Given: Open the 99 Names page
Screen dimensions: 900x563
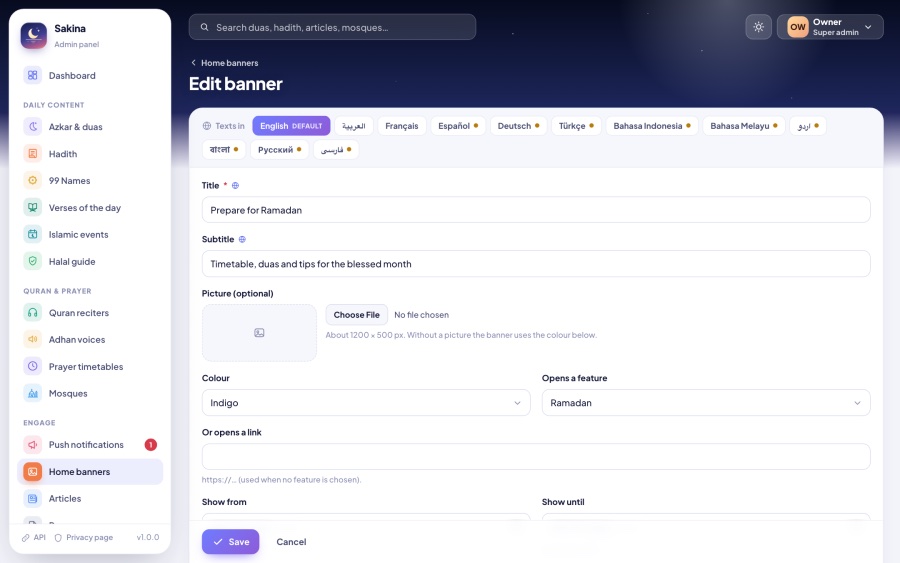Looking at the screenshot, I should tap(90, 181).
